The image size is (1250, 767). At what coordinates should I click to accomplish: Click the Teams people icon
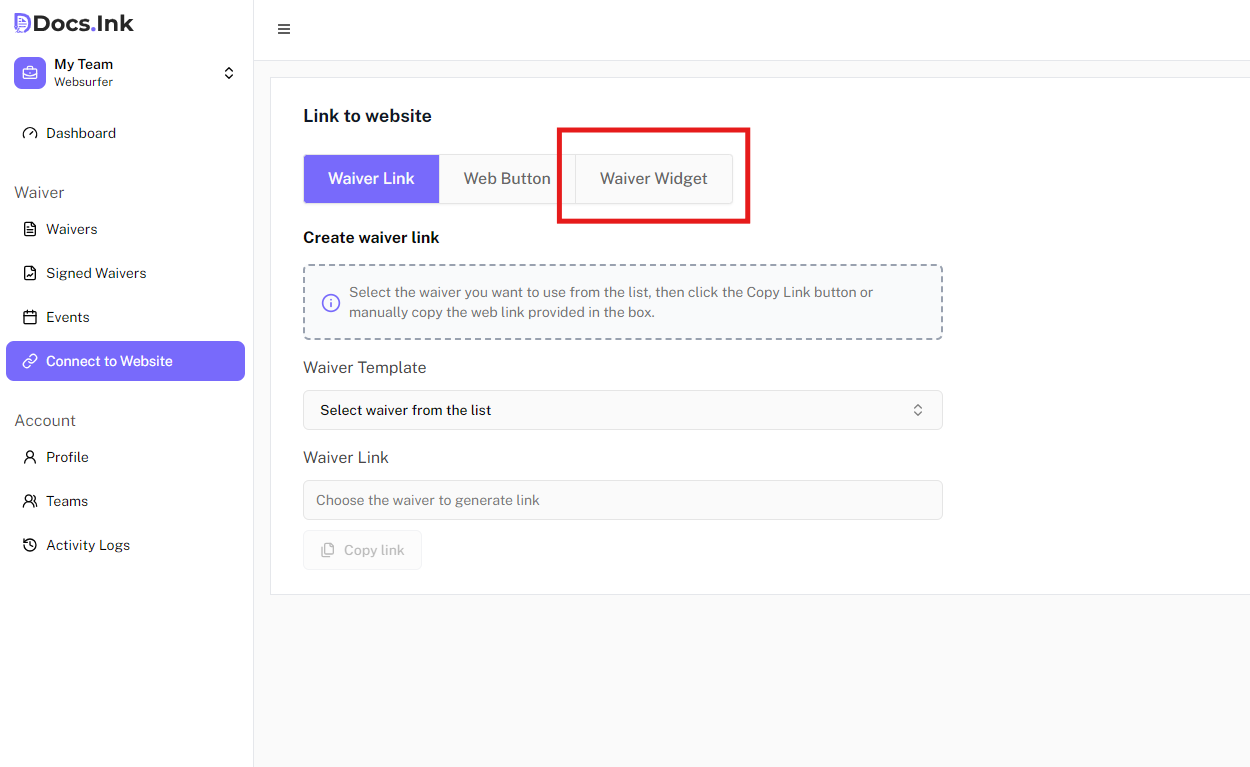click(30, 501)
